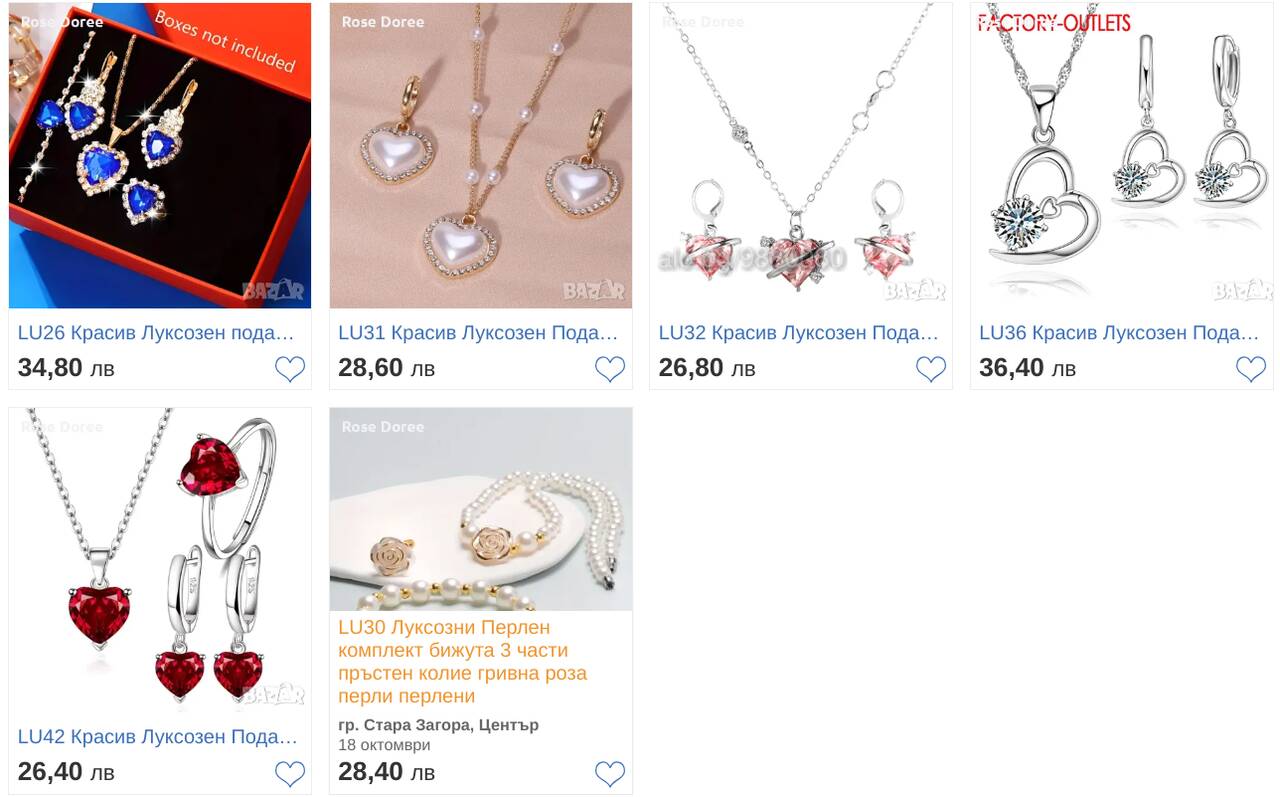Open the LU42 Красив Луксозен listing title
Viewport: 1280px width, 797px height.
158,737
